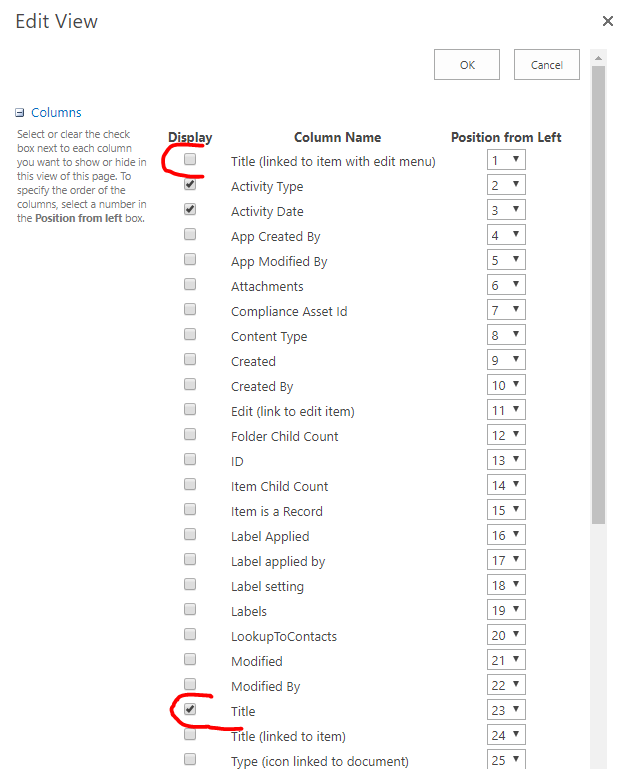Enable the Attachments column checkbox

point(190,285)
